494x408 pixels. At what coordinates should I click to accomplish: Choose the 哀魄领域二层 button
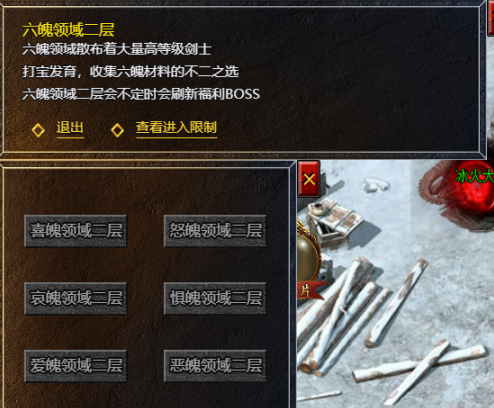76,298
